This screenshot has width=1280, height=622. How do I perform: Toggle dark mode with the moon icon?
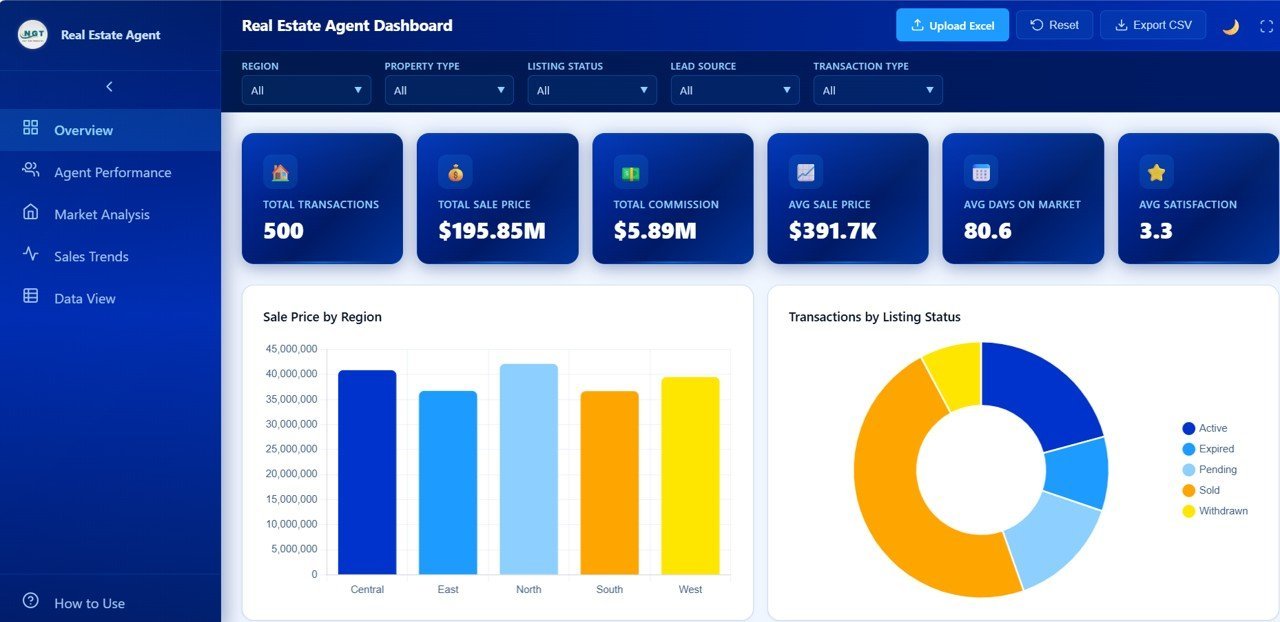click(1231, 24)
